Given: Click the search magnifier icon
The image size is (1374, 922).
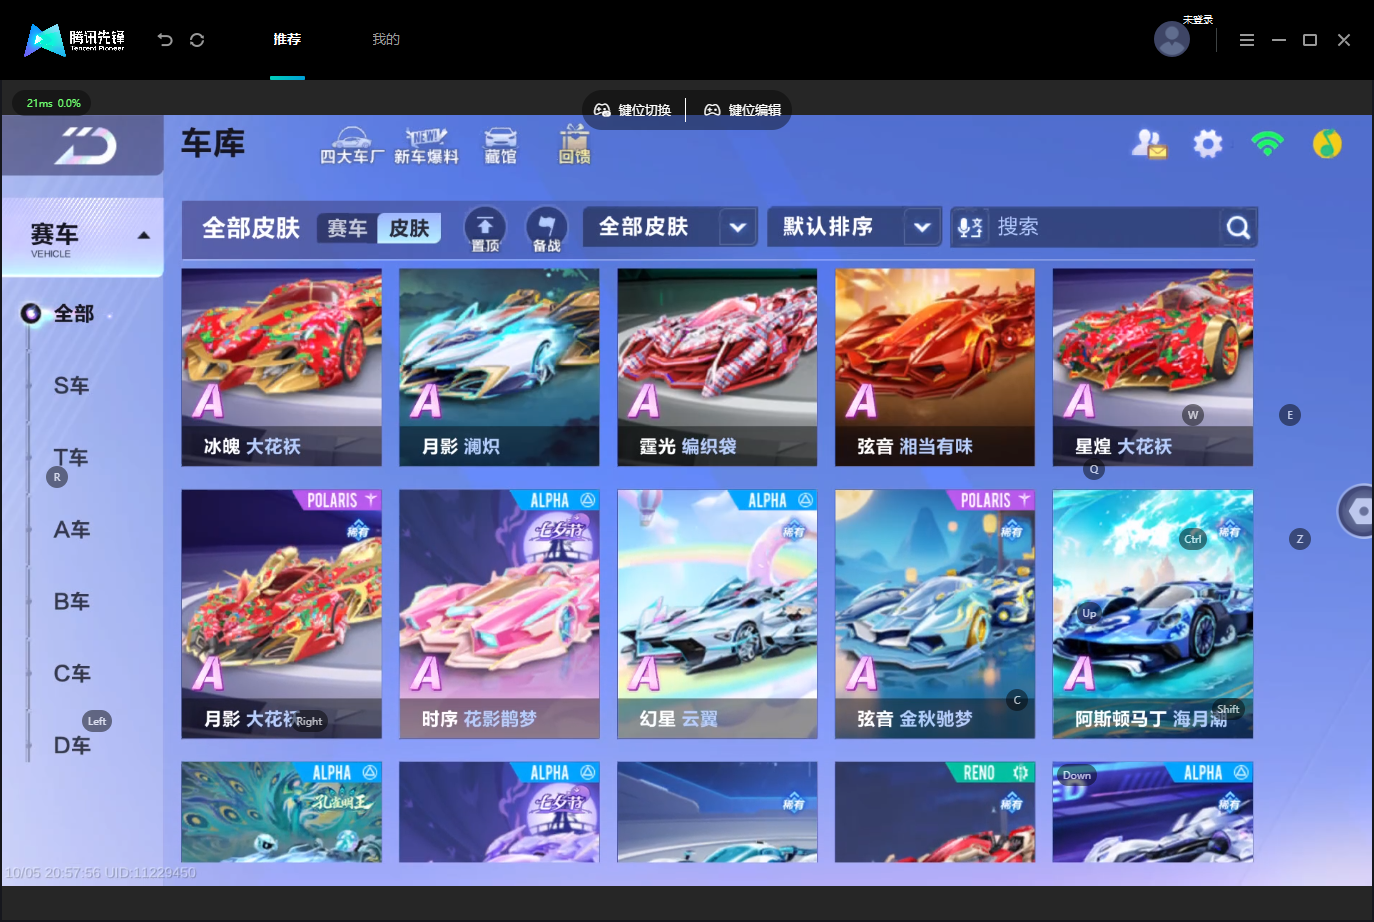Looking at the screenshot, I should [x=1238, y=228].
